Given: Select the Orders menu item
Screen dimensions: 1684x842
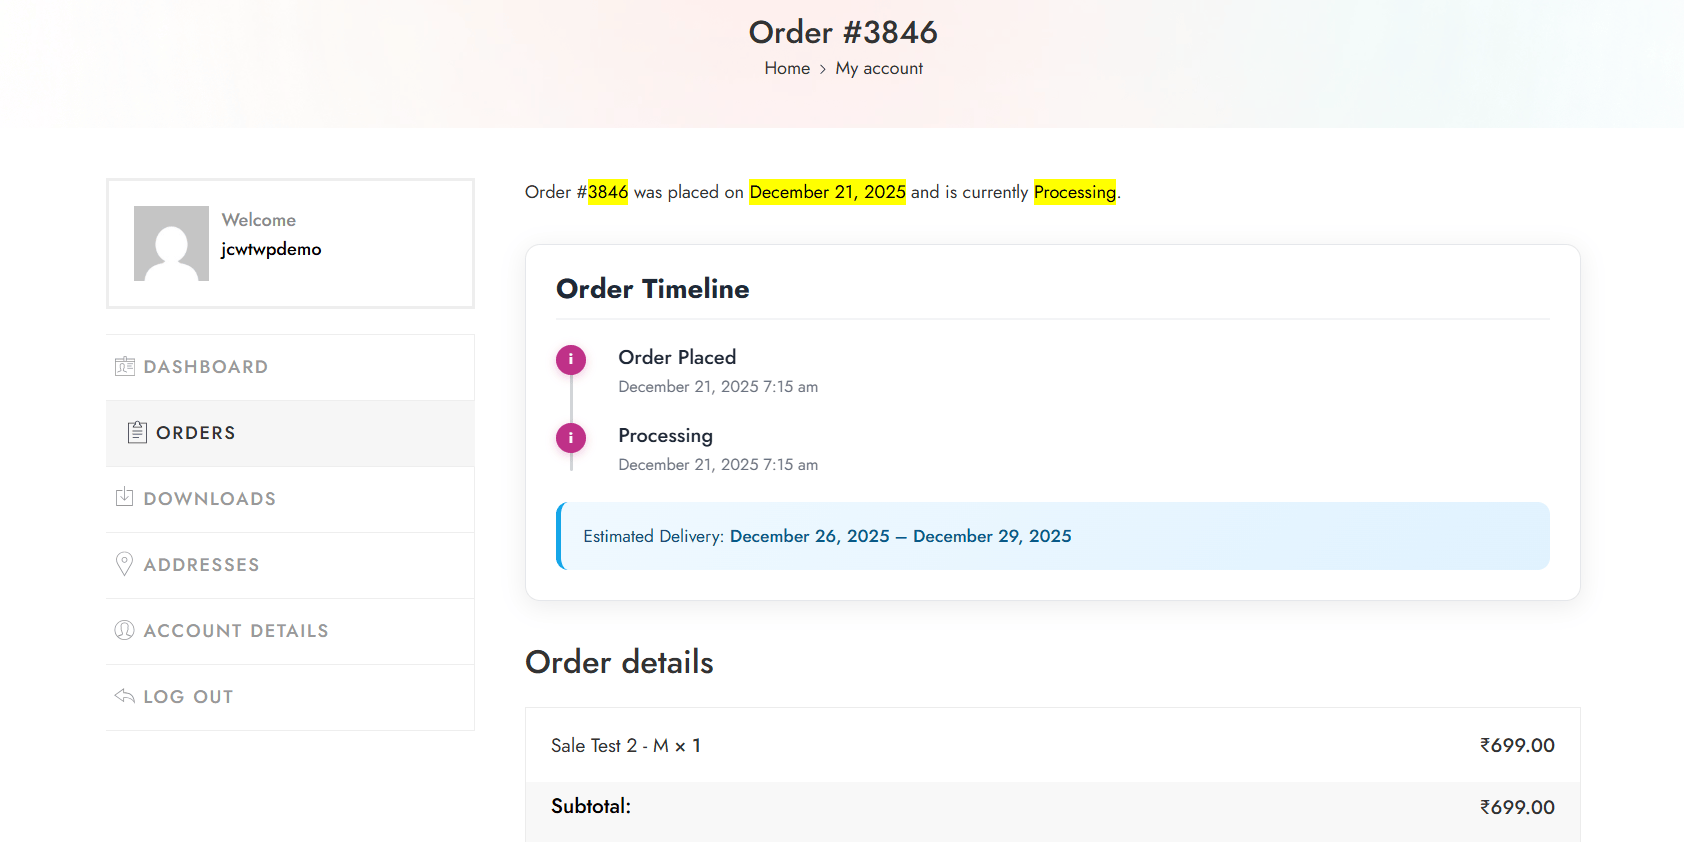Looking at the screenshot, I should [196, 433].
